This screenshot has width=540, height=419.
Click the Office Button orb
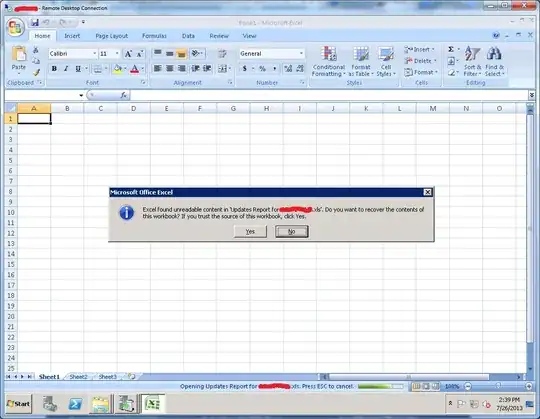click(x=15, y=27)
